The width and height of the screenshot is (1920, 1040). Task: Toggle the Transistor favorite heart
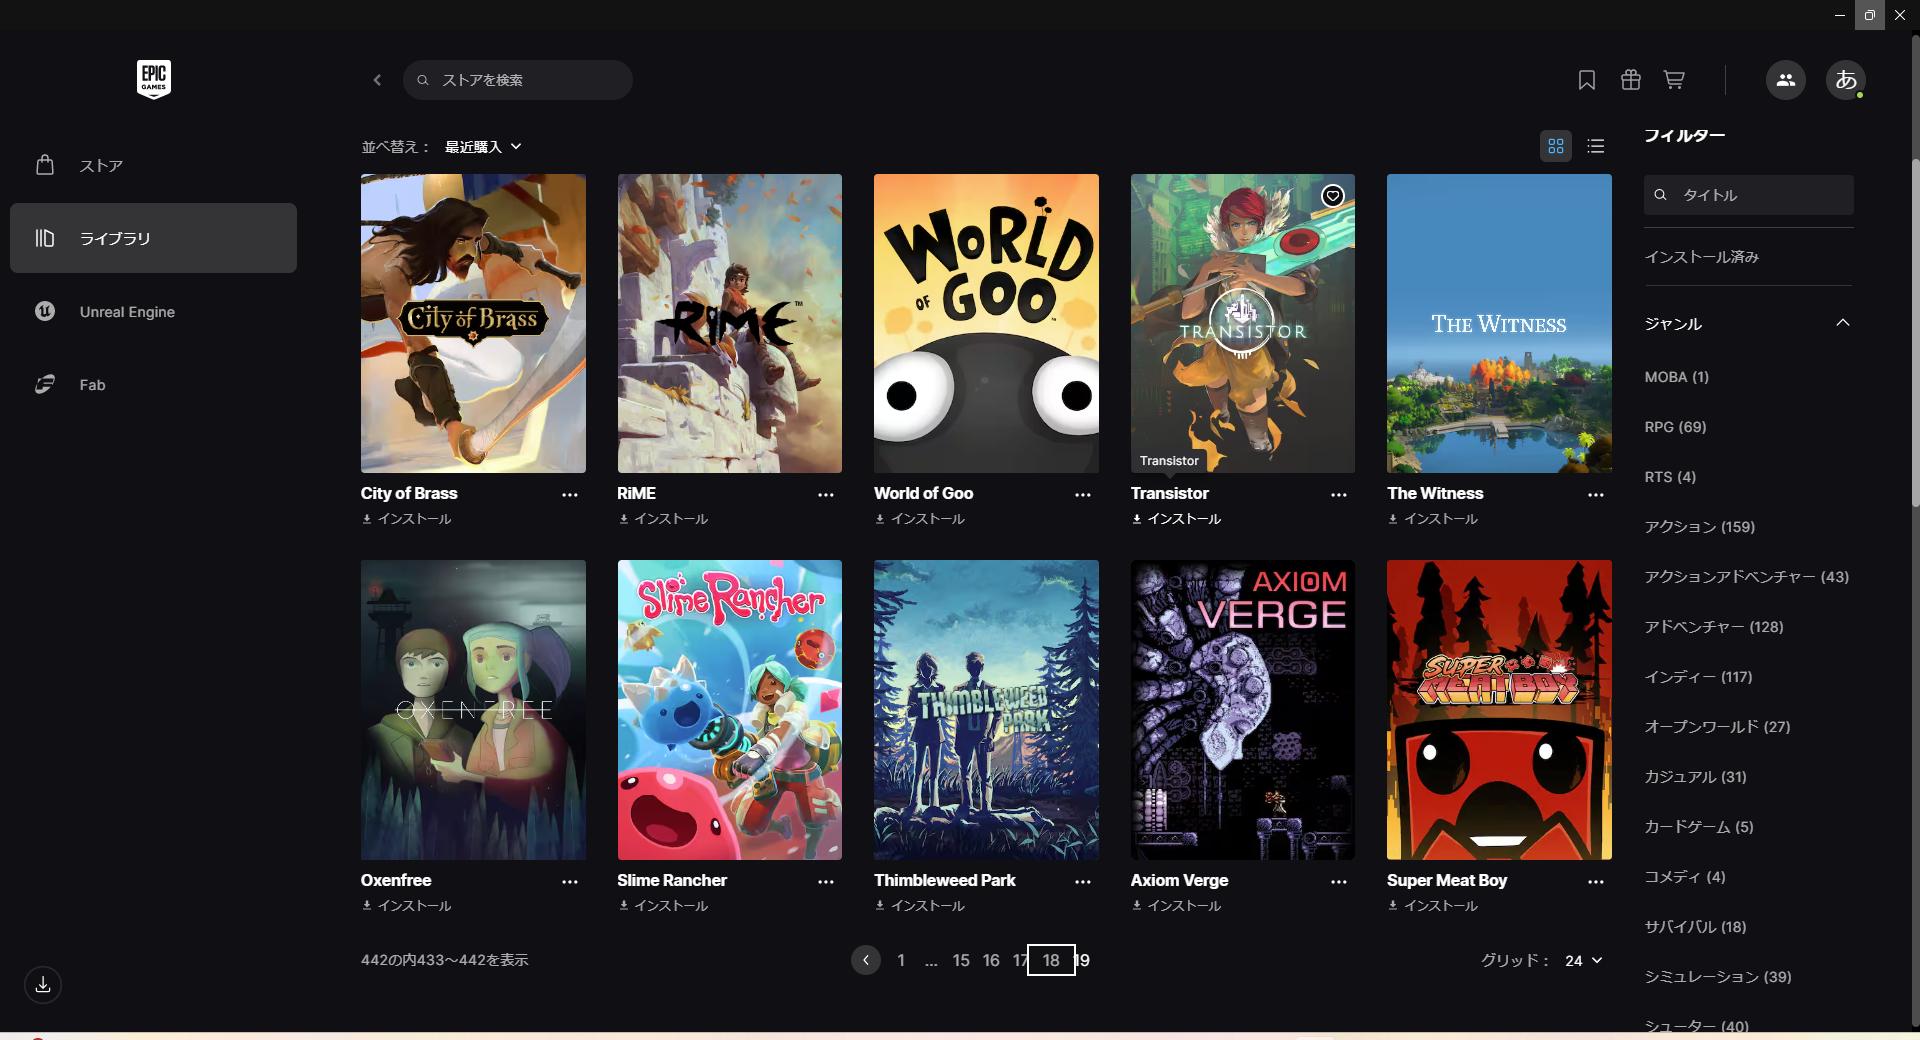pos(1332,196)
